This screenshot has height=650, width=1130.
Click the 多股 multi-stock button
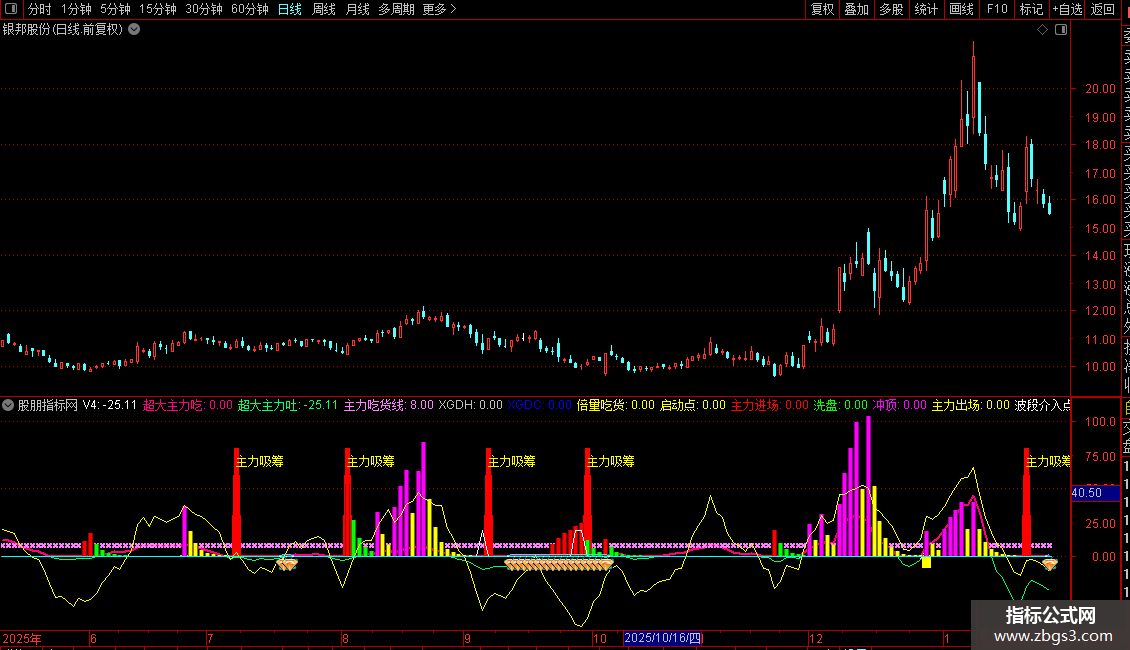891,9
